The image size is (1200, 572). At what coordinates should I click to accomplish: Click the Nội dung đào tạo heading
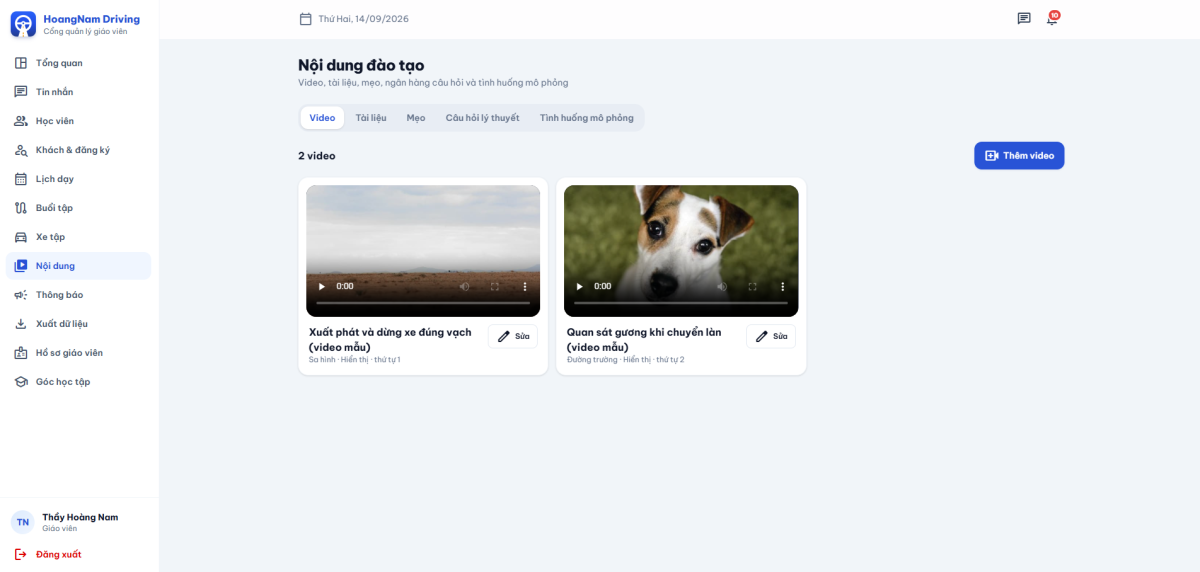361,65
